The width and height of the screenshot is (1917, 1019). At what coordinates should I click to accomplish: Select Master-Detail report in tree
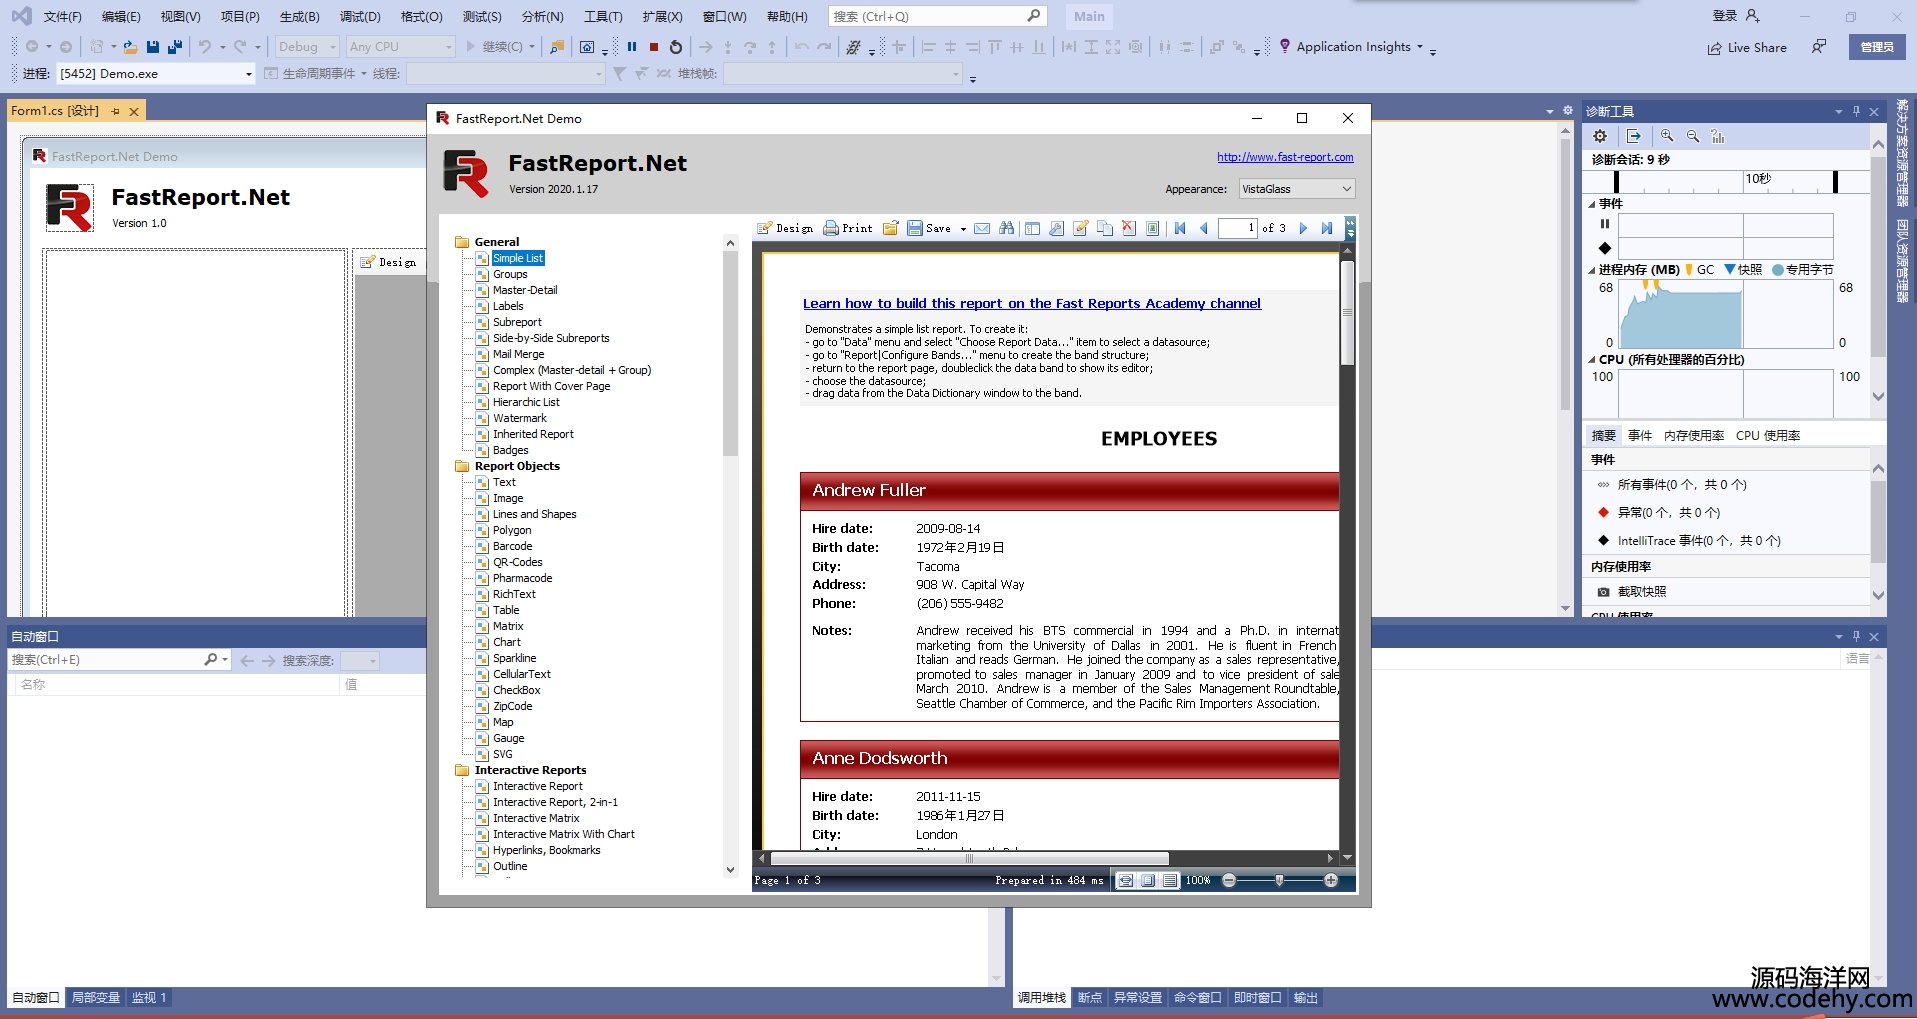pos(525,290)
